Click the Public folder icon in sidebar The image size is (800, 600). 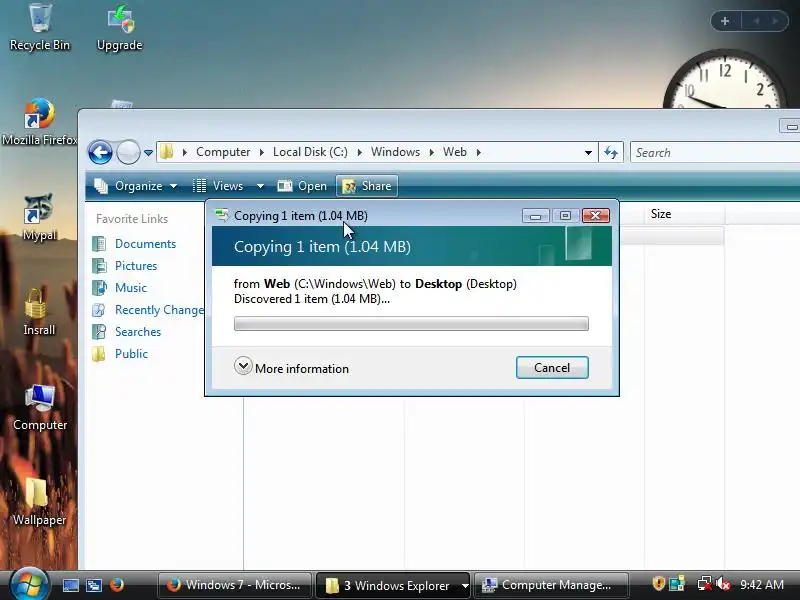pos(99,354)
